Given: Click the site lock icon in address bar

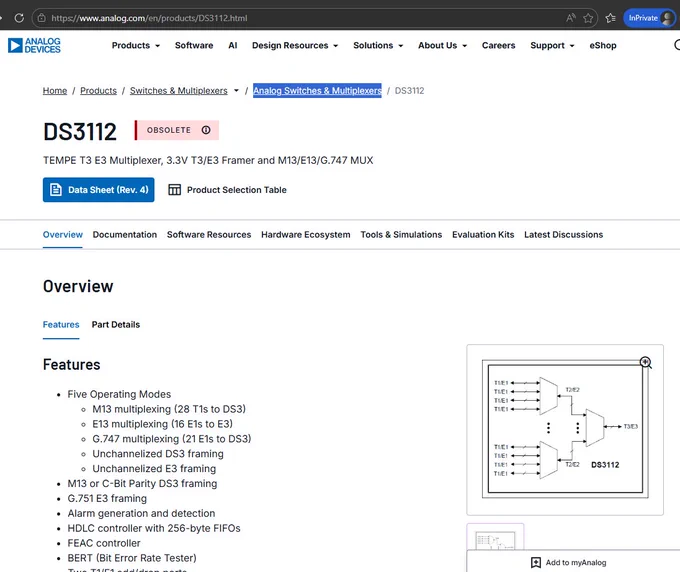Looking at the screenshot, I should tap(42, 18).
